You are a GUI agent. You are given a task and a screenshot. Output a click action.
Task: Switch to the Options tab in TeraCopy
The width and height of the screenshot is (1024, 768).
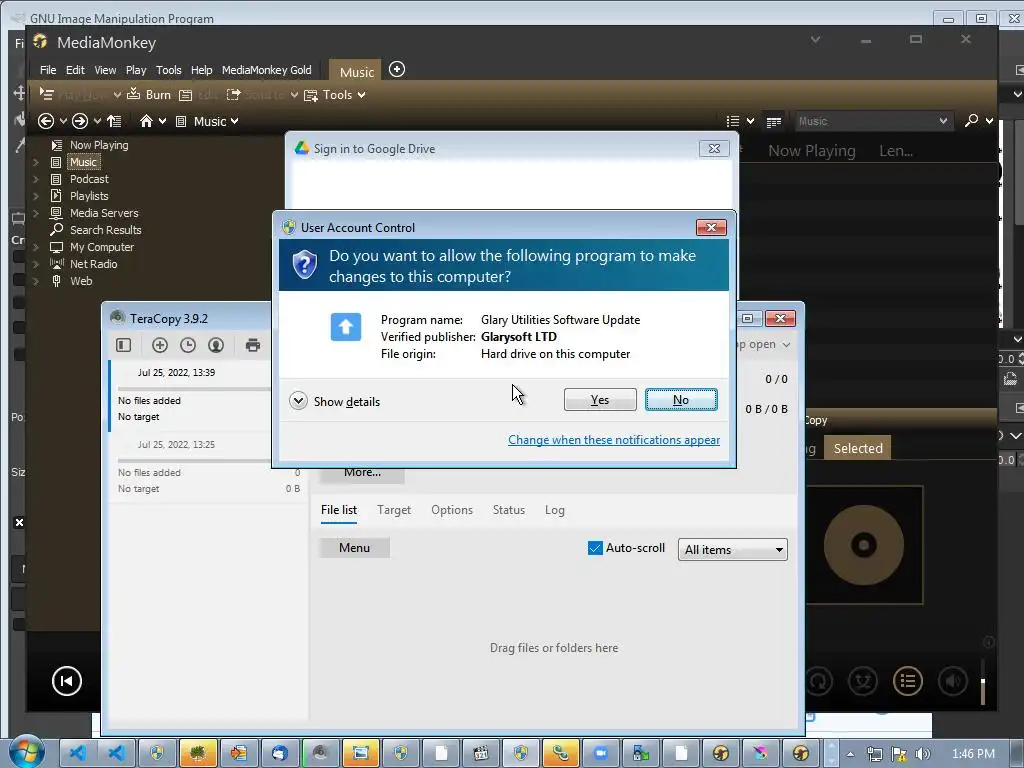[452, 510]
